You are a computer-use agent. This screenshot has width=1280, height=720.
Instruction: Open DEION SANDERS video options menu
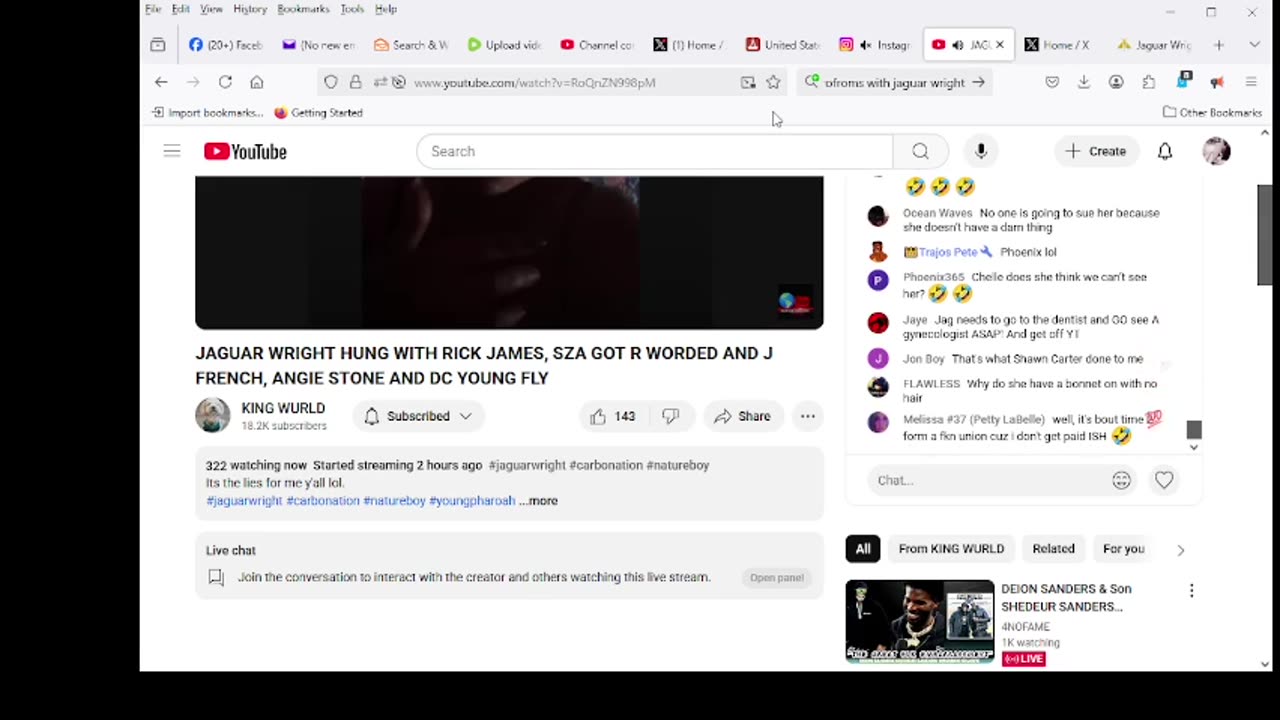pyautogui.click(x=1191, y=591)
